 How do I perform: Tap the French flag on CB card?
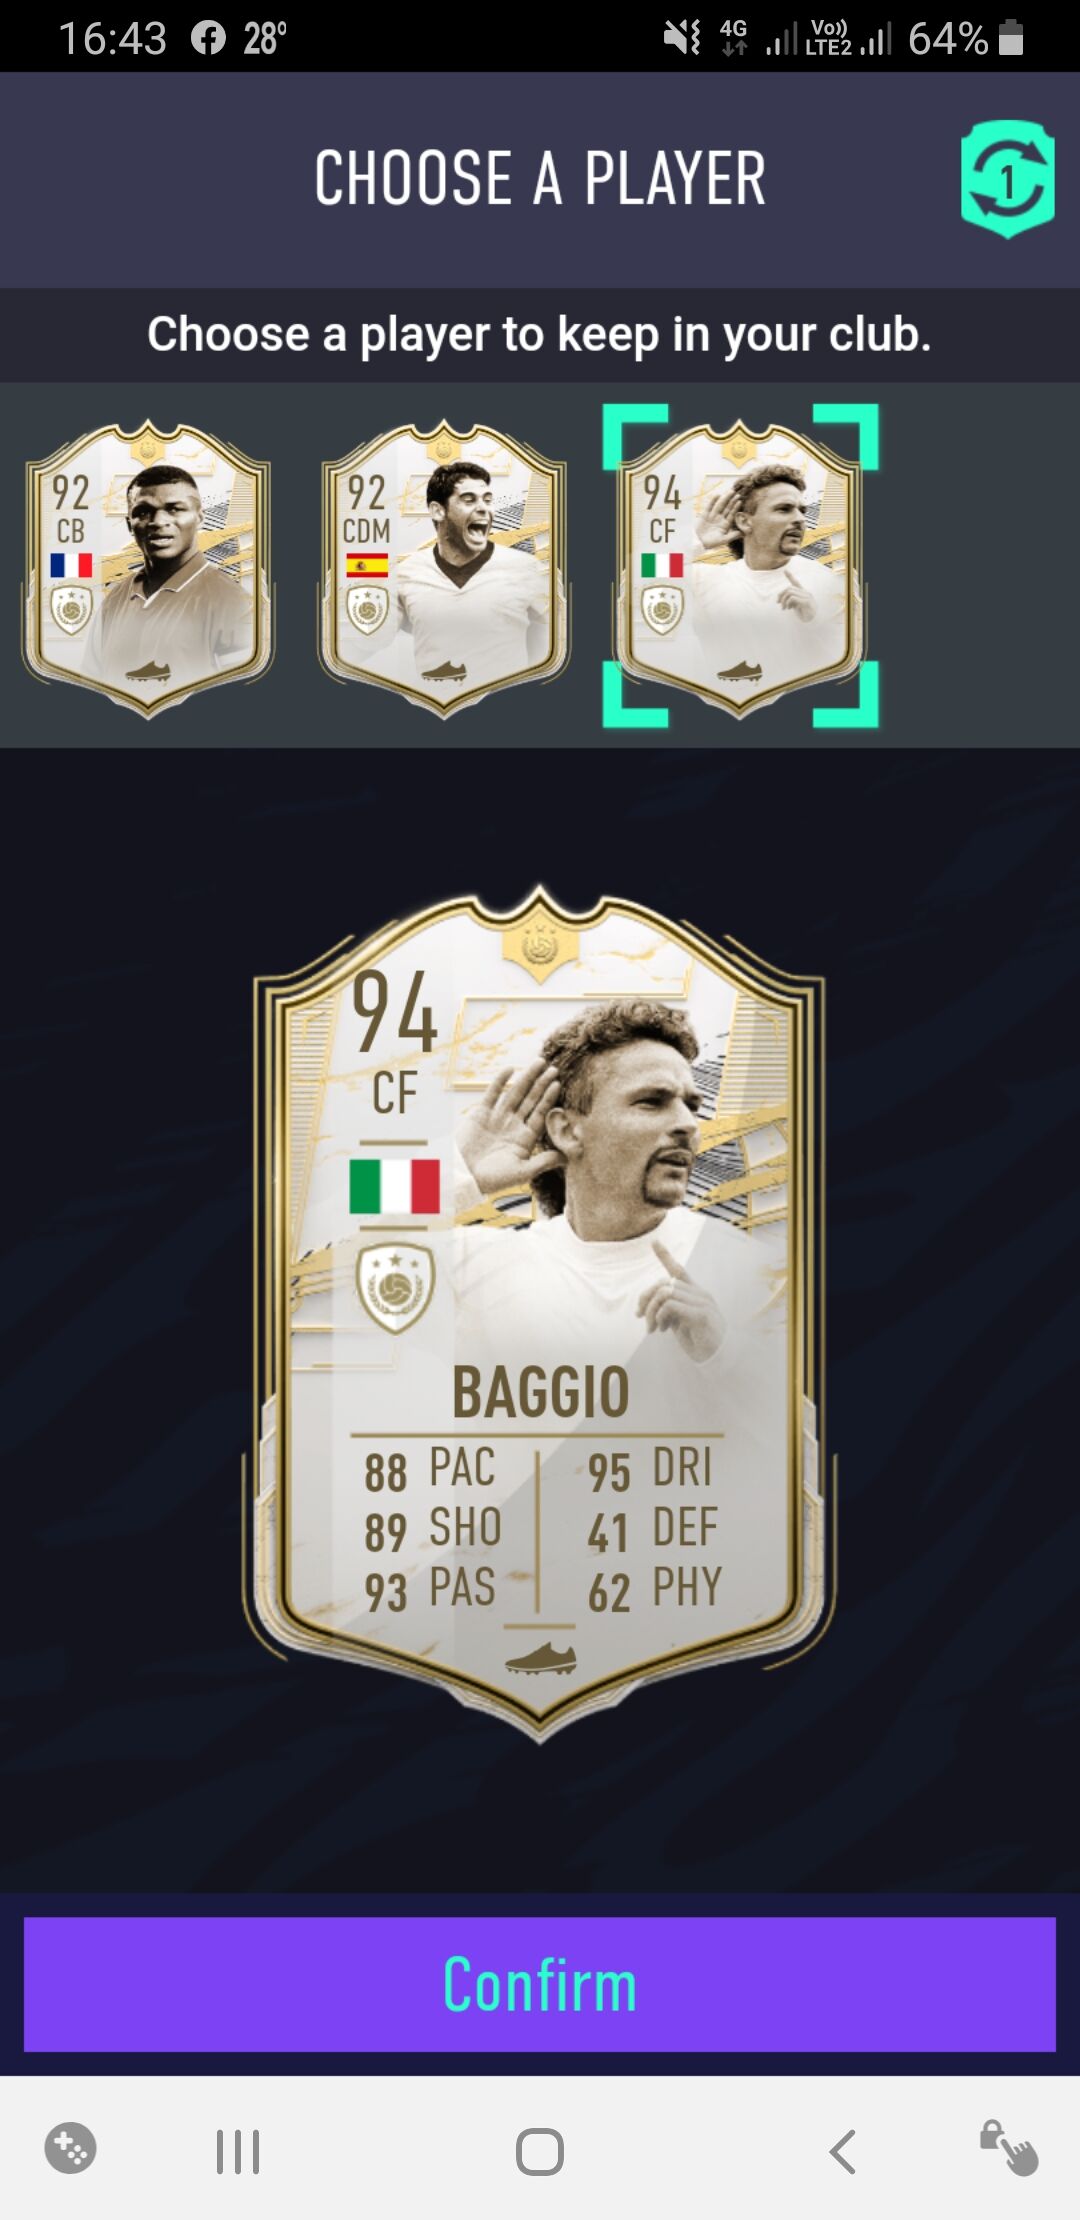[x=71, y=566]
